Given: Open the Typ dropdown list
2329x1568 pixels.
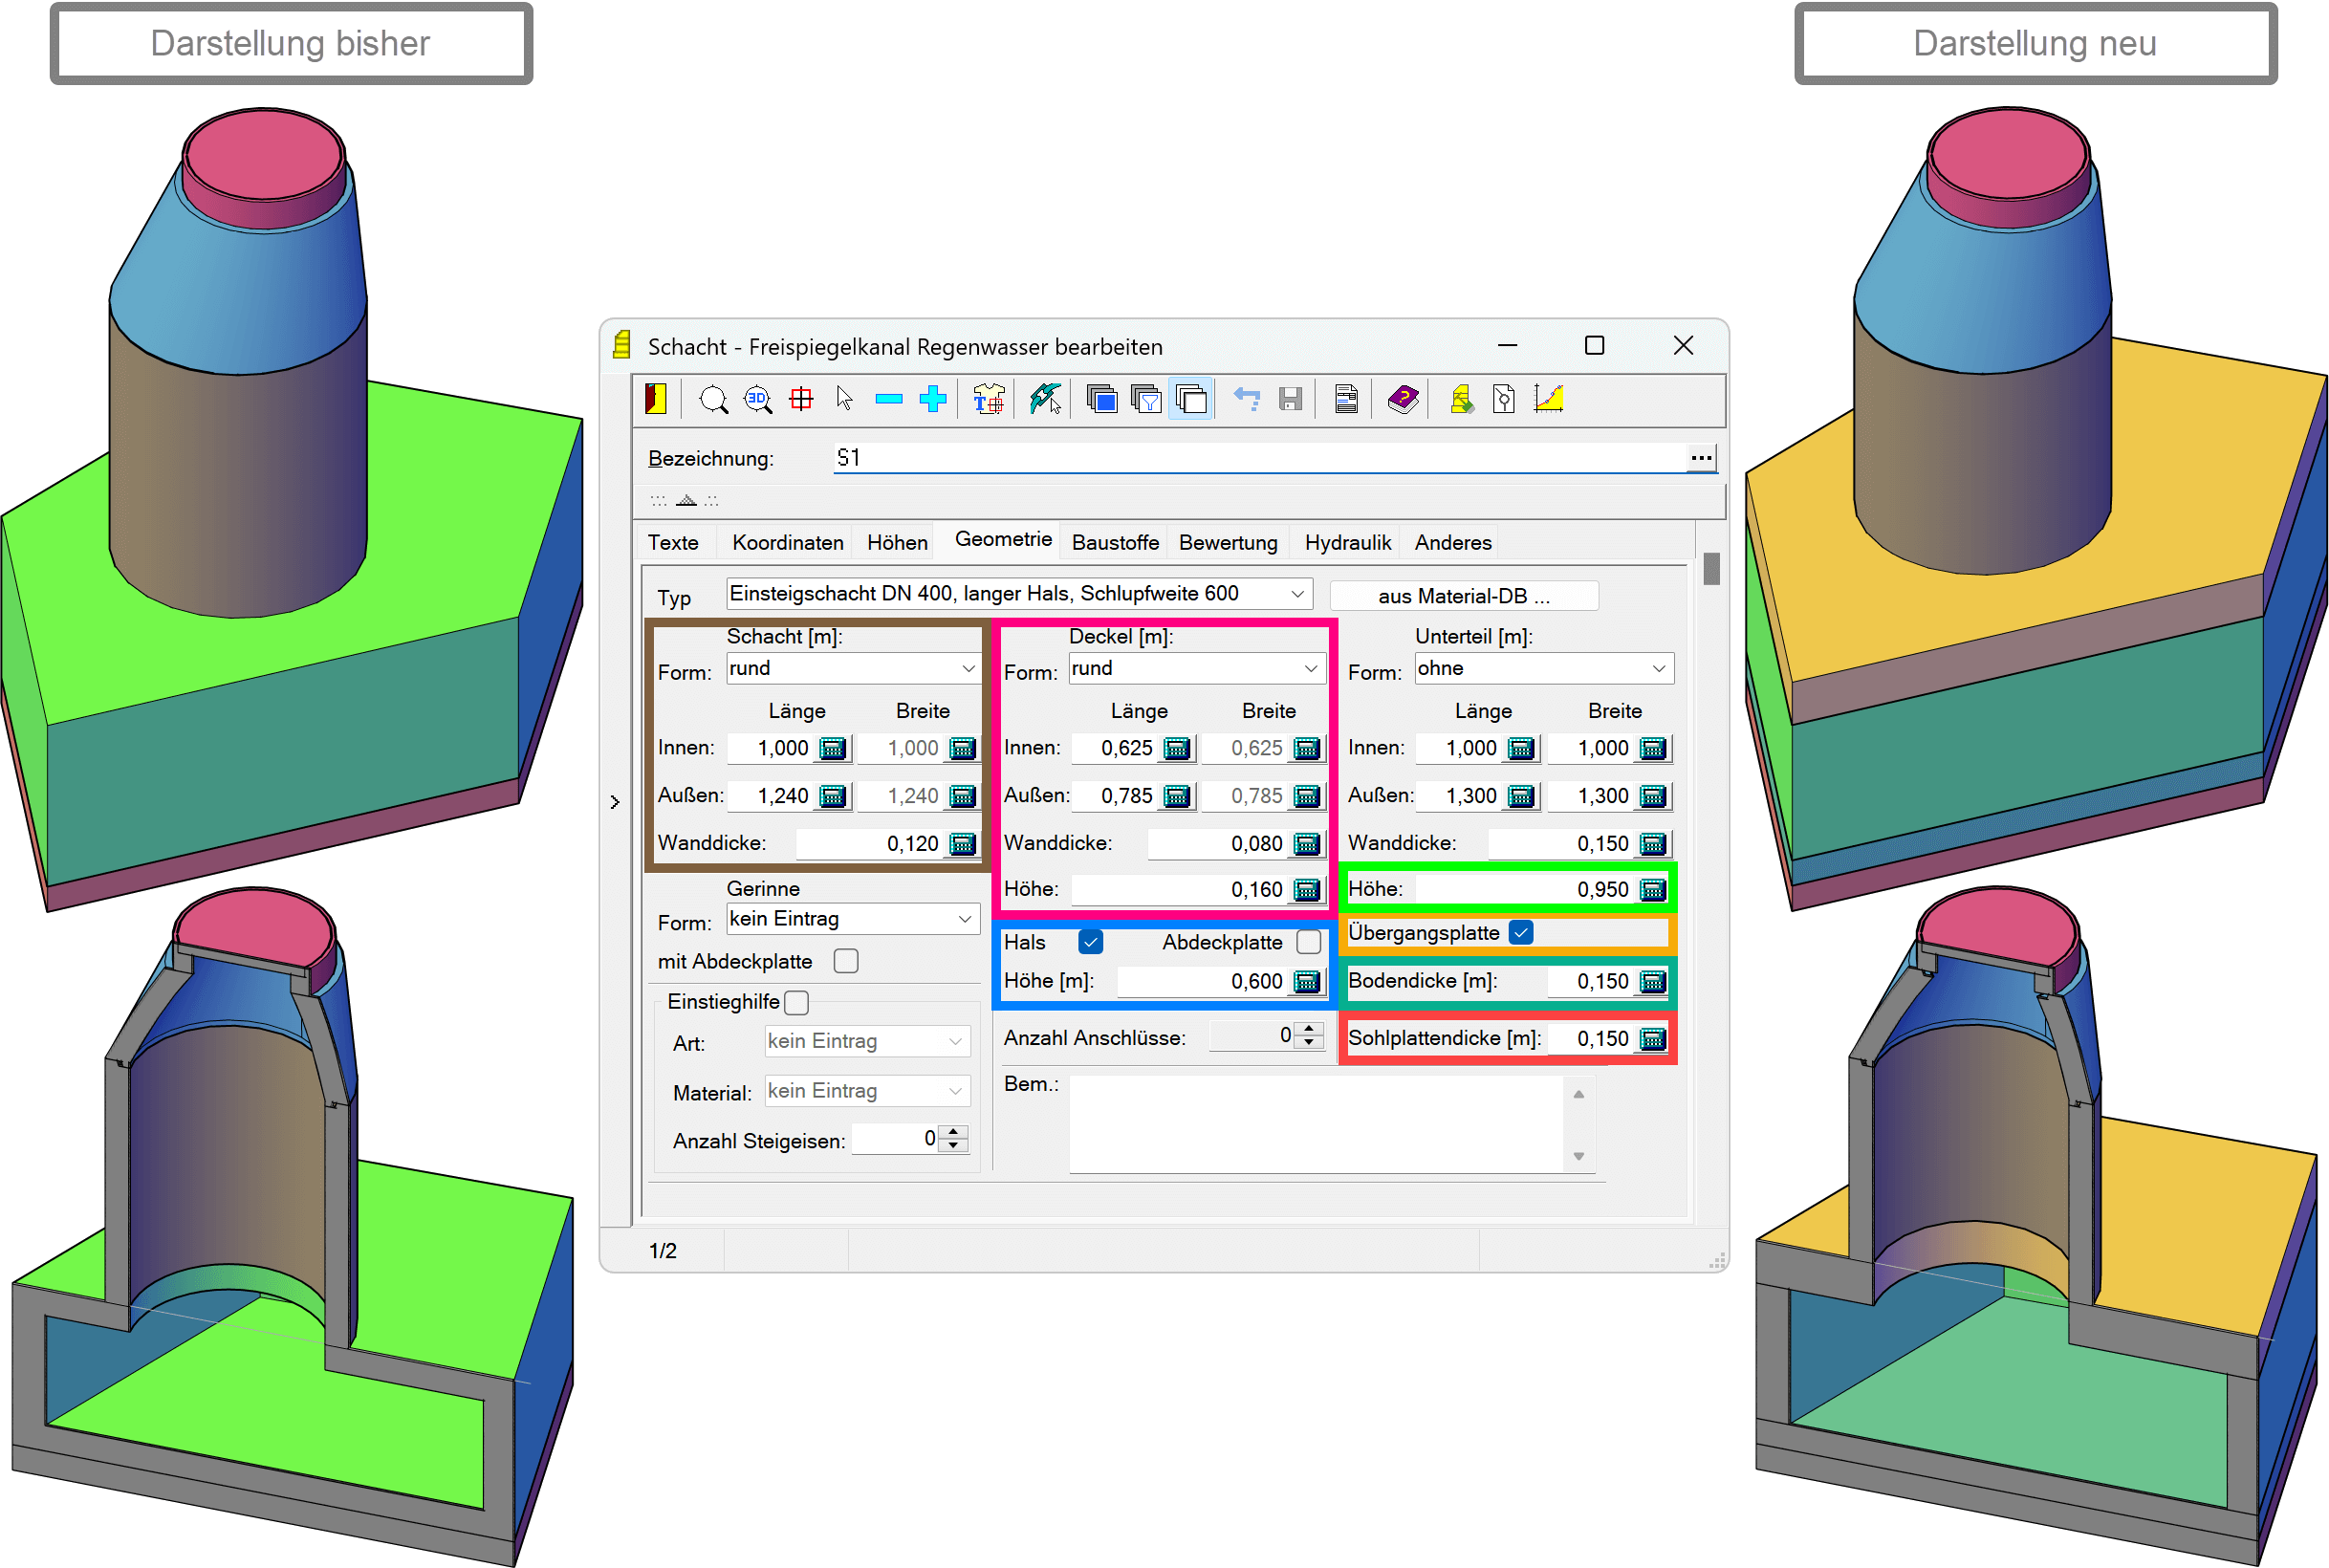Looking at the screenshot, I should point(1297,594).
